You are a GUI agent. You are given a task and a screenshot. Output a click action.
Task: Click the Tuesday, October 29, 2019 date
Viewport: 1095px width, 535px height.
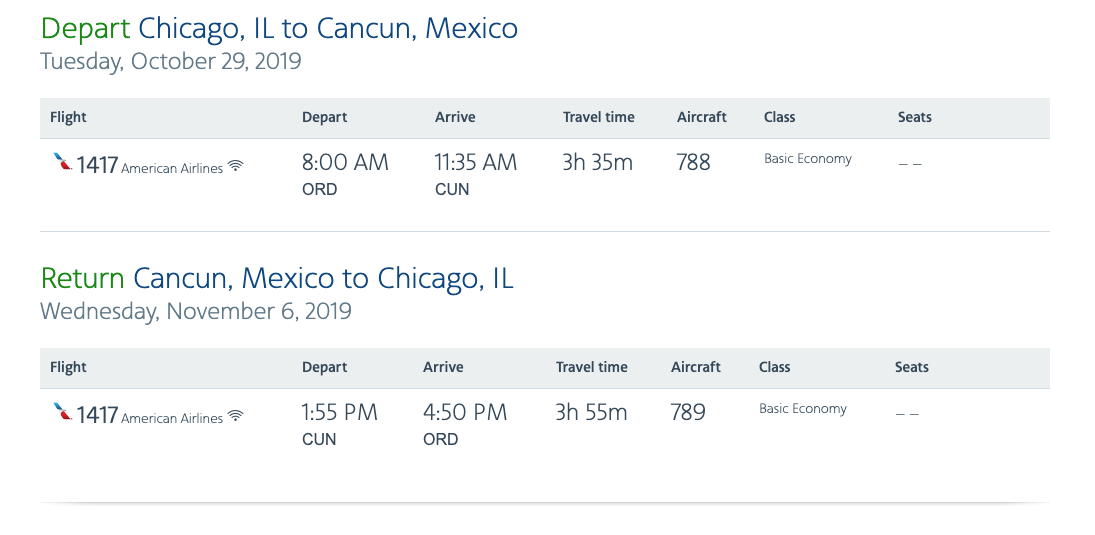171,61
